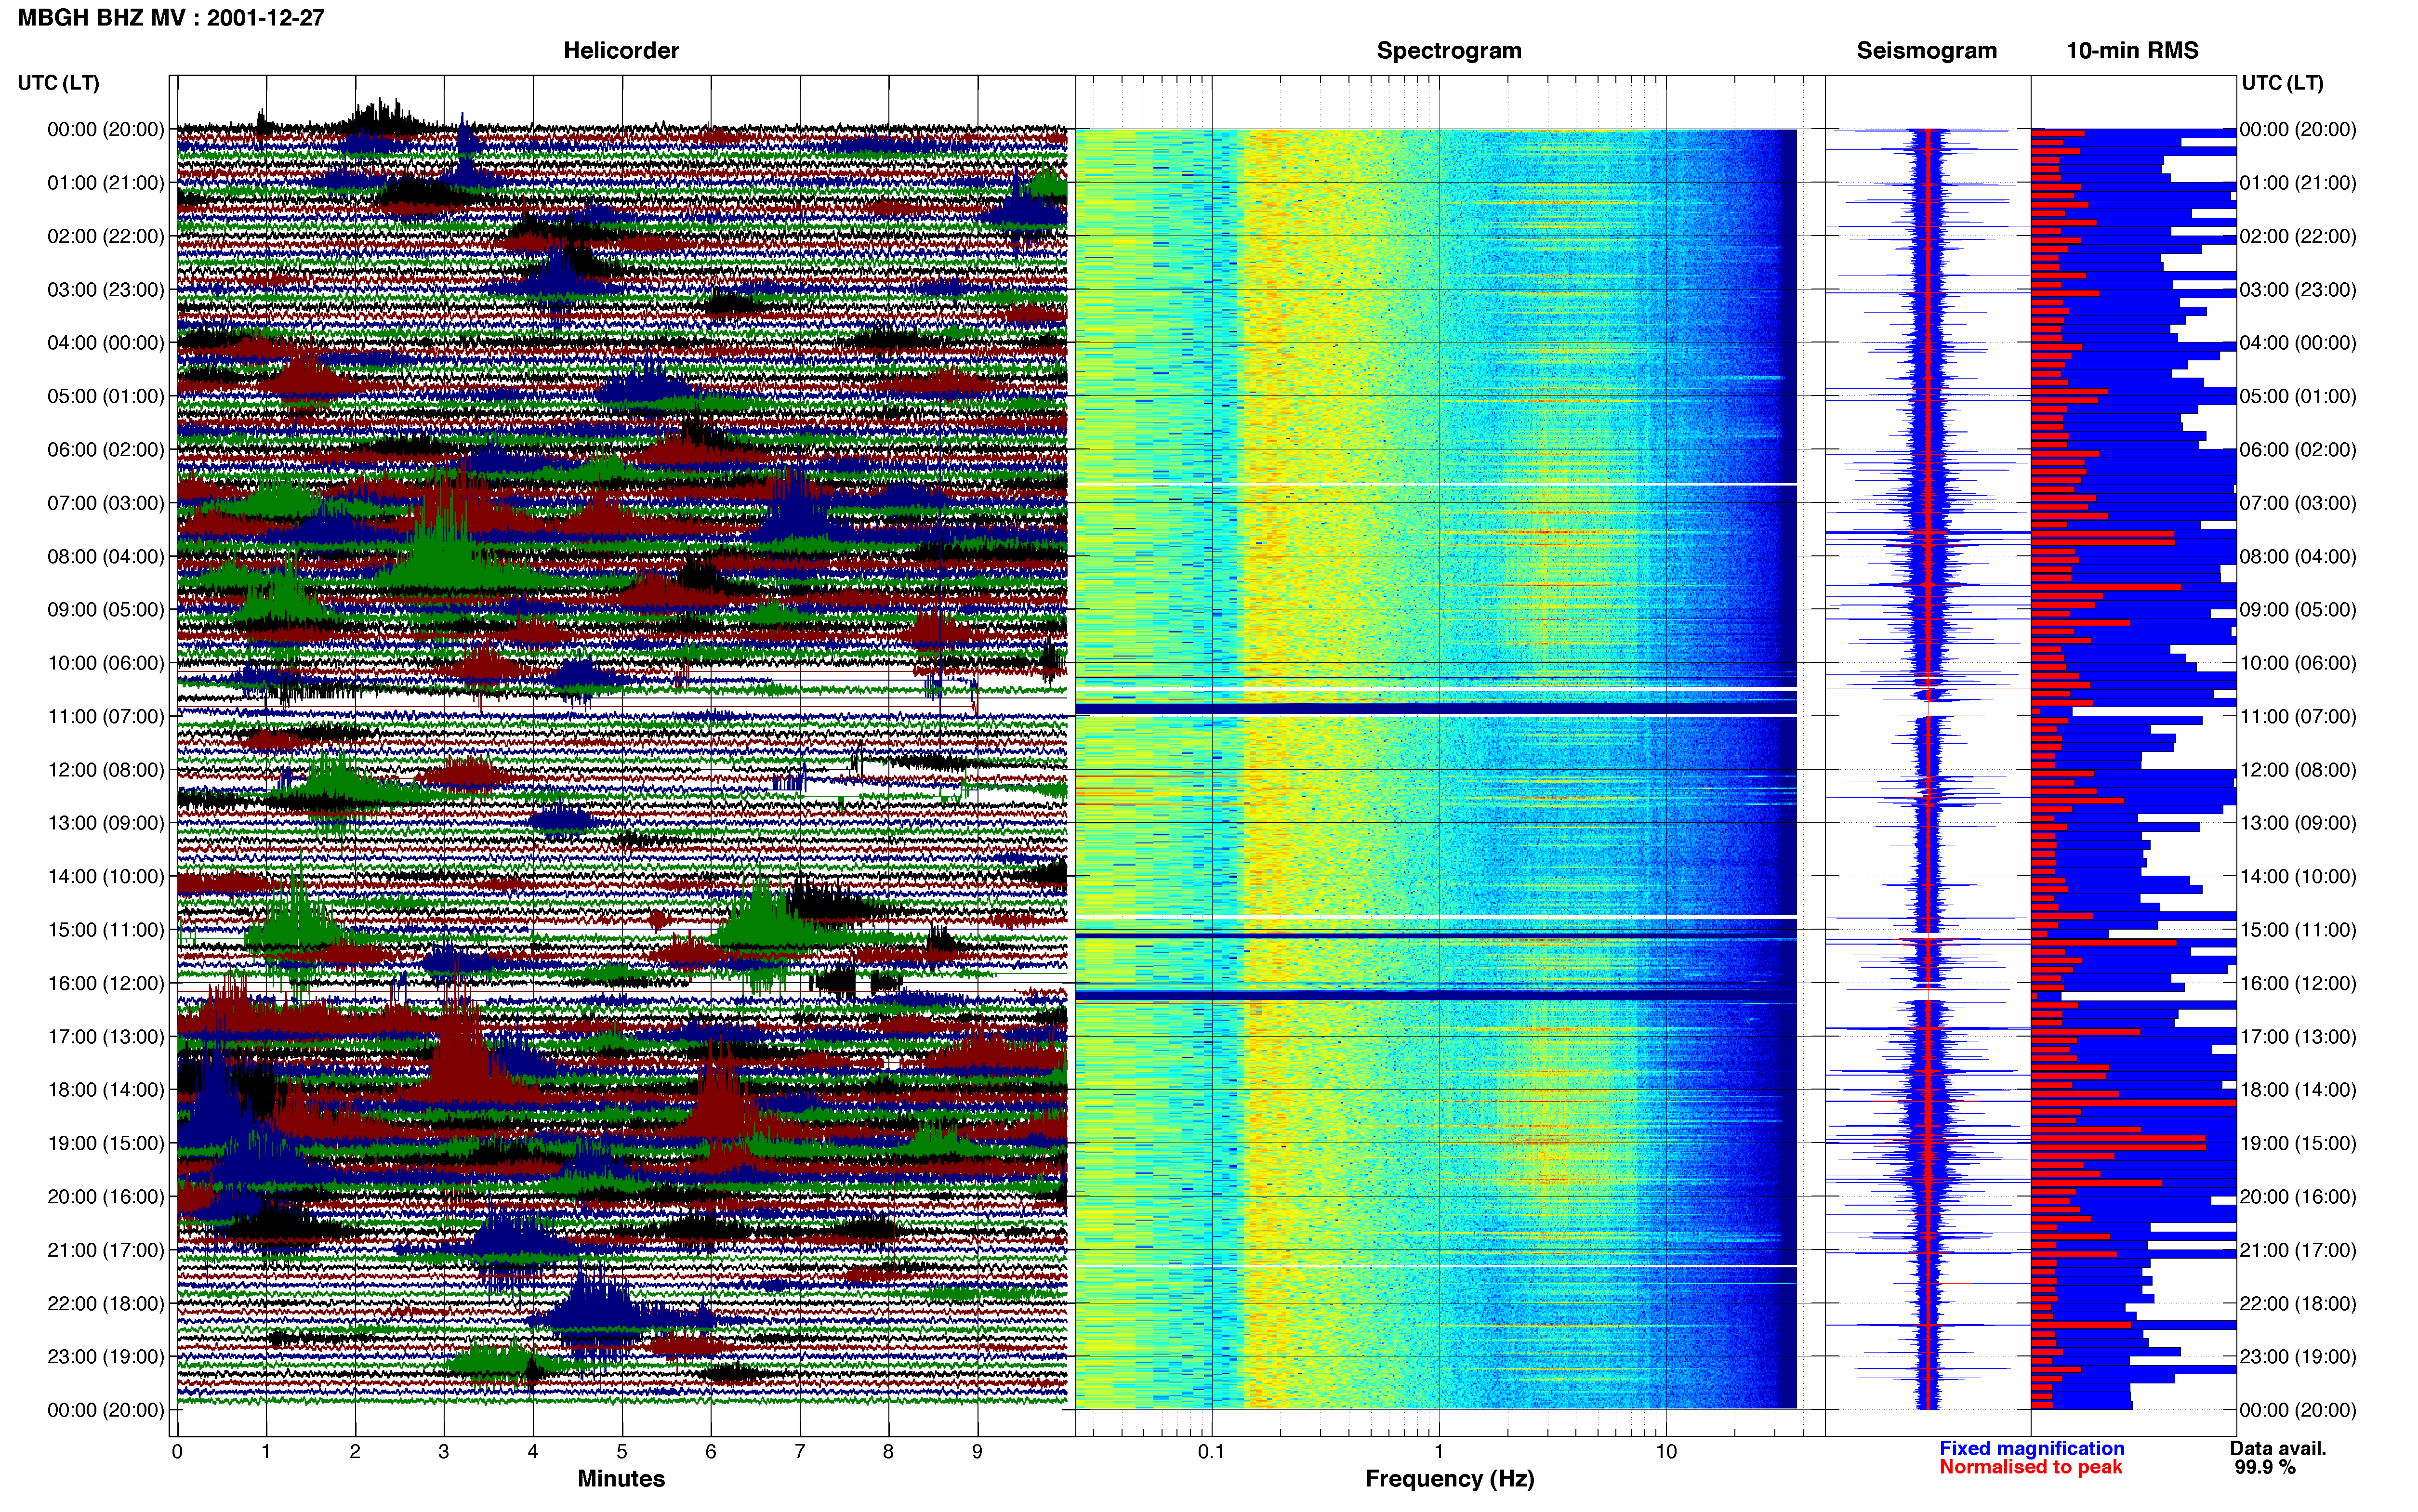Click '15:00 (11:00)' on the right time axis
This screenshot has height=1512, width=2418.
coord(2298,930)
